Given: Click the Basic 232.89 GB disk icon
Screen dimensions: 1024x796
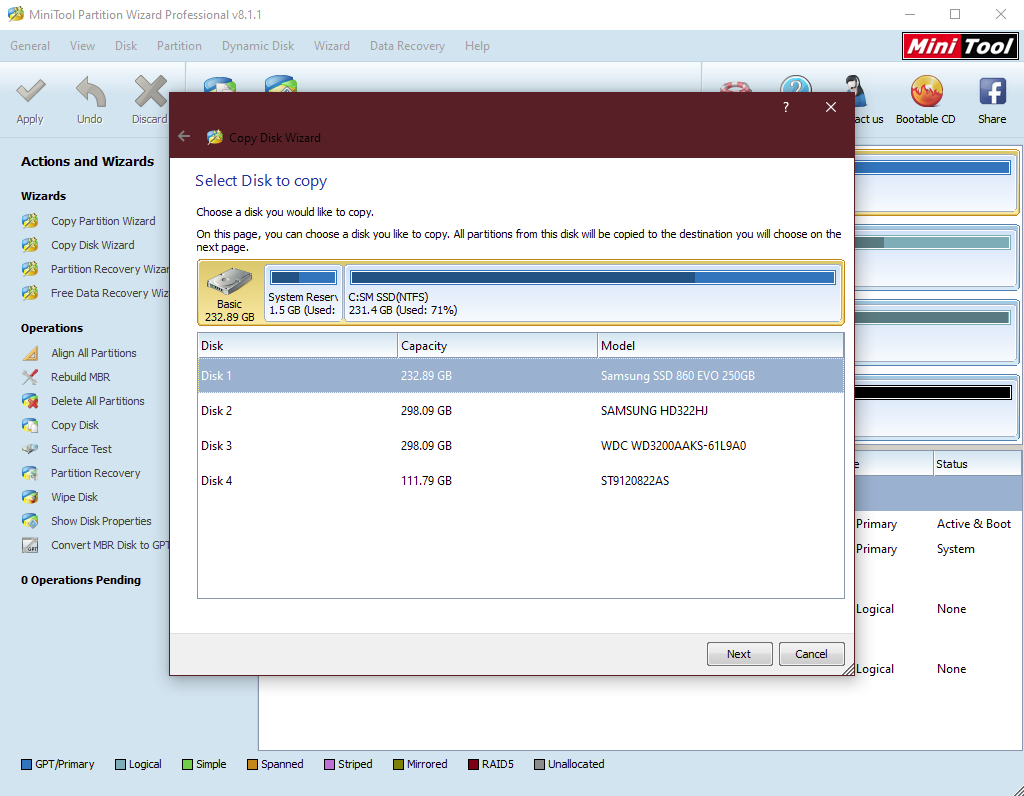Looking at the screenshot, I should (x=230, y=281).
